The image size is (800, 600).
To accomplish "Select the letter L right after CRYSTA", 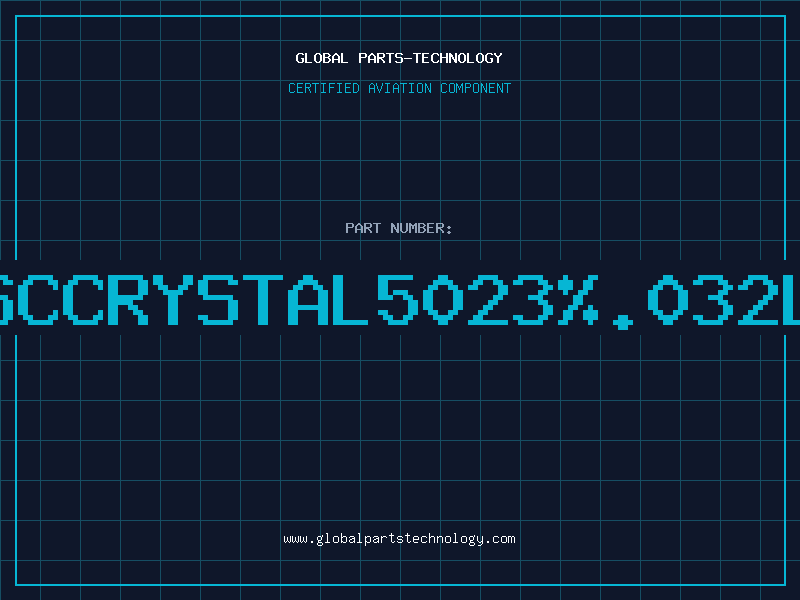I will click(x=352, y=298).
